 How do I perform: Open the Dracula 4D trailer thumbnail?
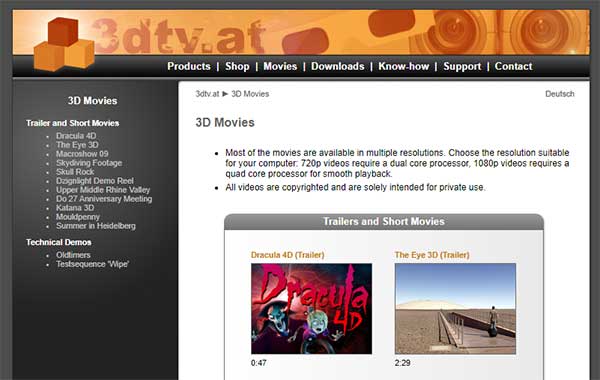[311, 308]
